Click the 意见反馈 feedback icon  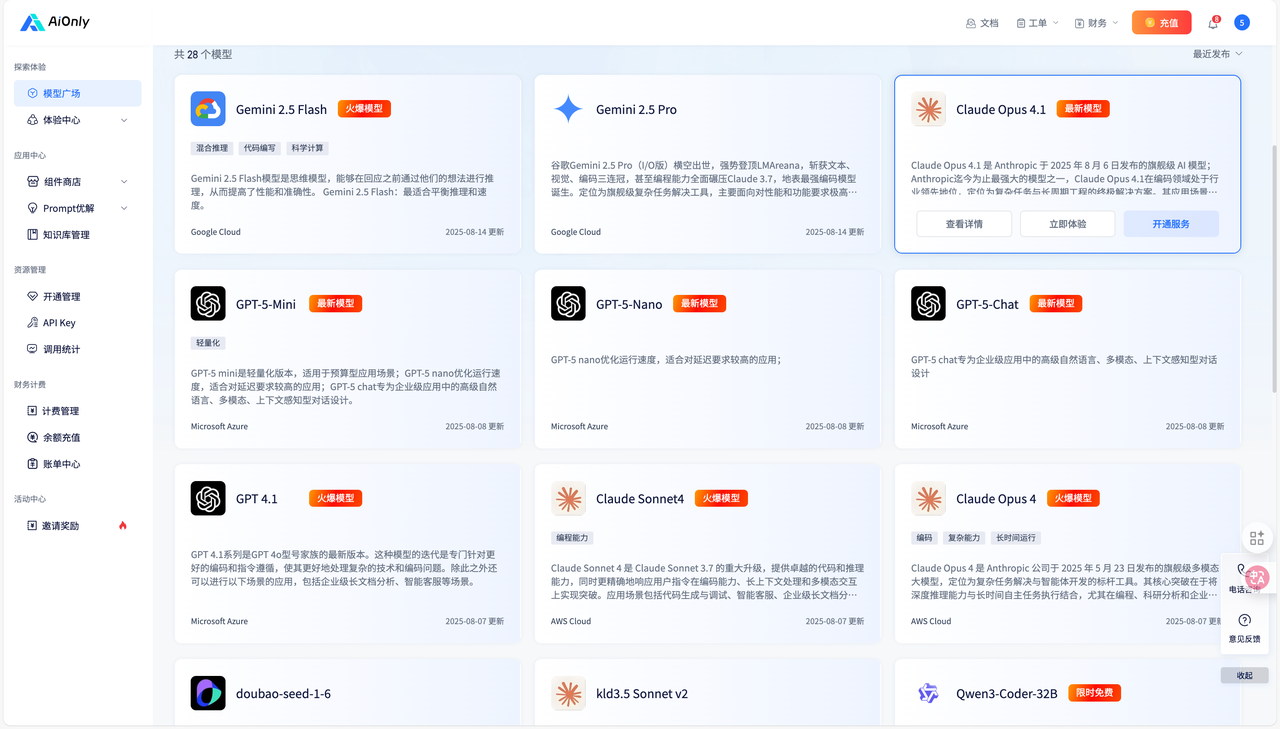(x=1245, y=620)
